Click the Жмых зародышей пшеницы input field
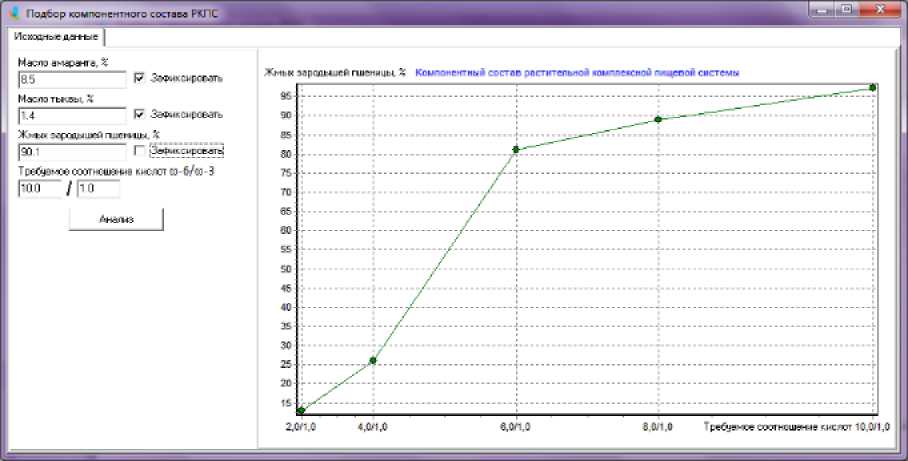The width and height of the screenshot is (908, 461). 72,152
